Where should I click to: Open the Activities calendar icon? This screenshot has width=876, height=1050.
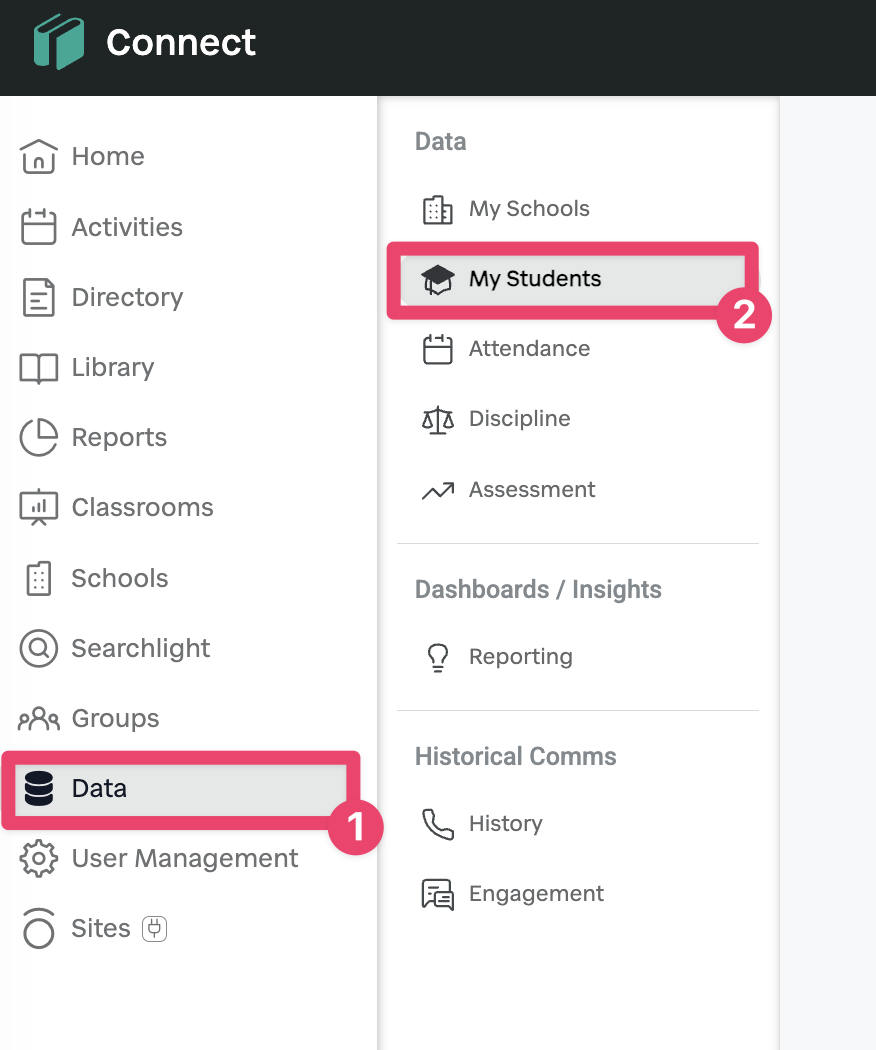click(x=39, y=227)
